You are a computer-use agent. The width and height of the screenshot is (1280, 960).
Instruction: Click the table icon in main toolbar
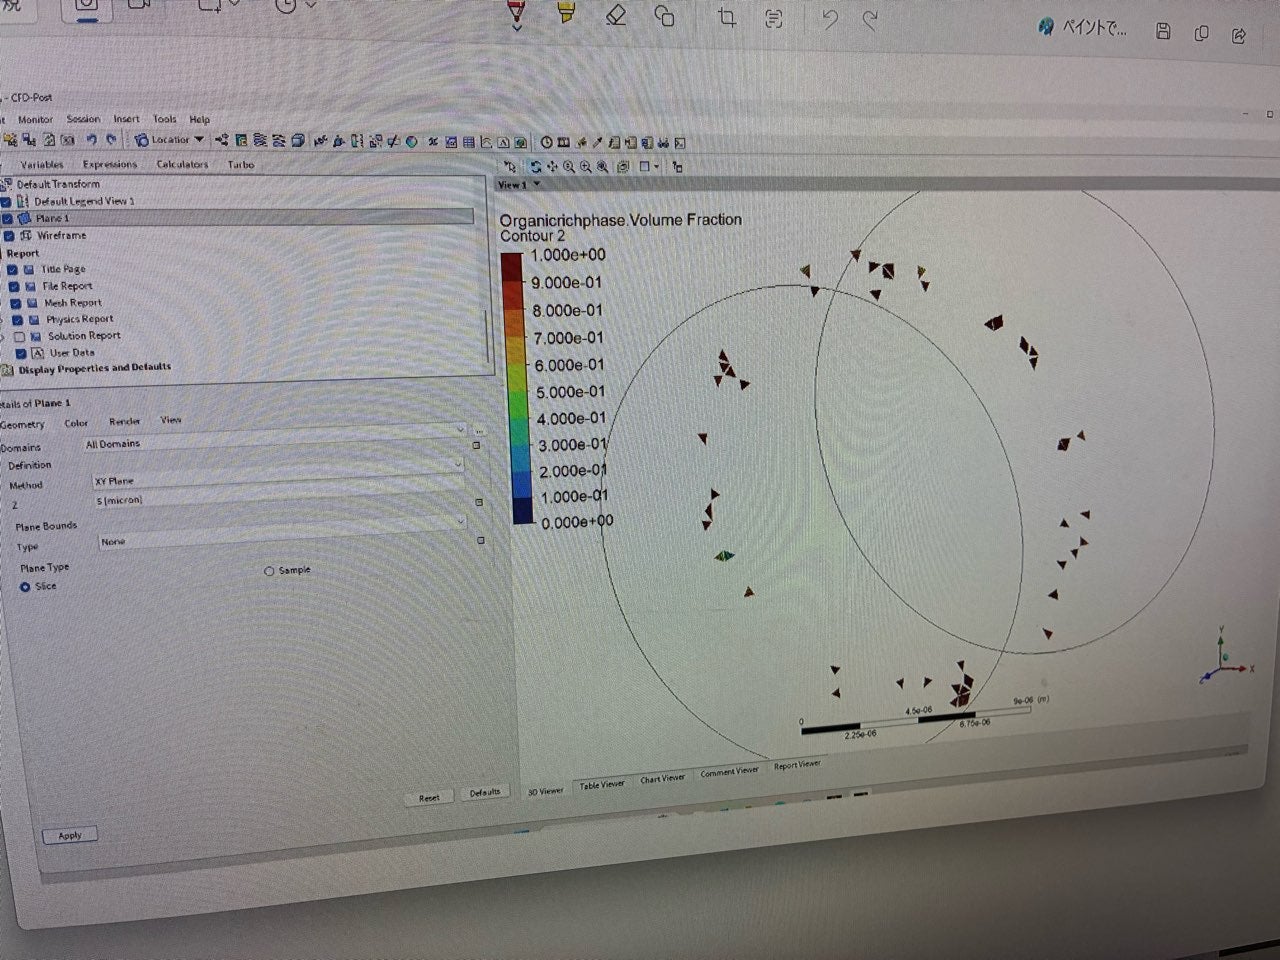469,142
